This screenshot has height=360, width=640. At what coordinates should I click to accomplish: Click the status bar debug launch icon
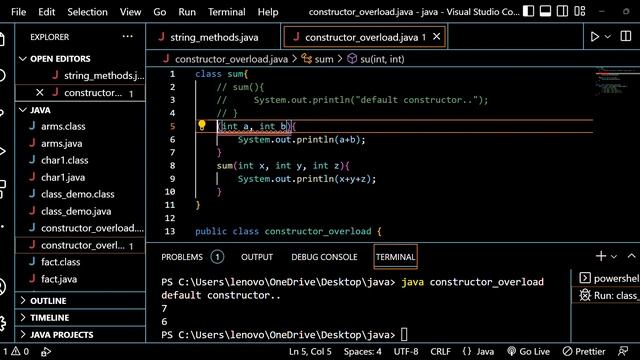[x=46, y=352]
